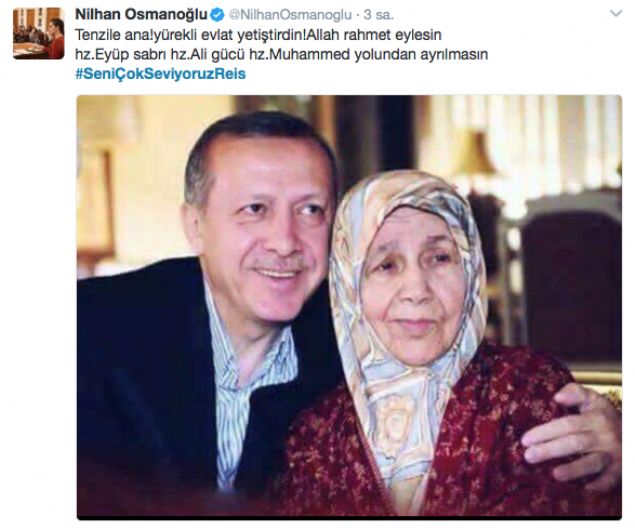Viewport: 635px width, 528px height.
Task: Click the words 'hz.Muhammed yolundan ayrılmasın'
Action: pyautogui.click(x=369, y=54)
